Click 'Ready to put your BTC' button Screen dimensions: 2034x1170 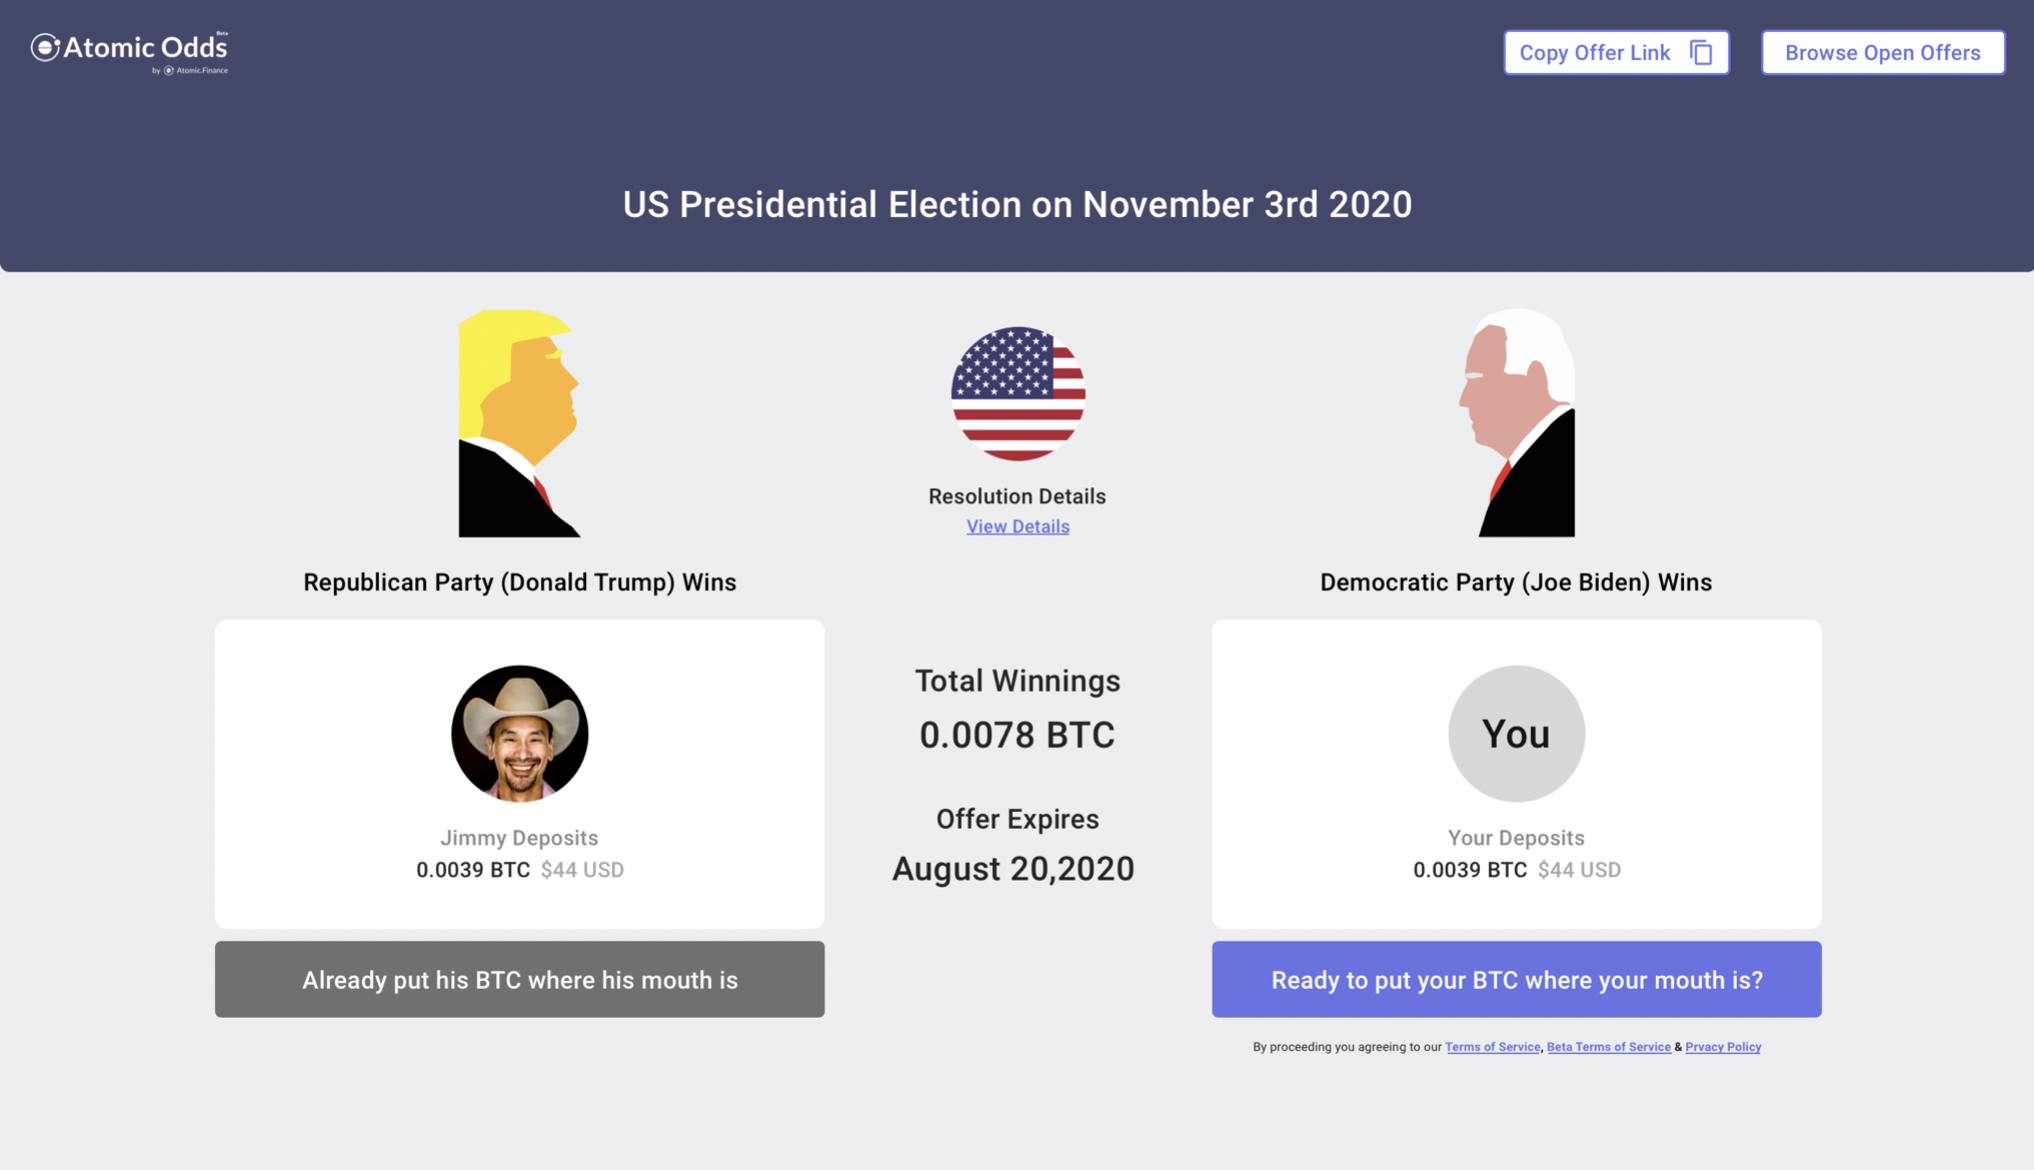[x=1516, y=979]
